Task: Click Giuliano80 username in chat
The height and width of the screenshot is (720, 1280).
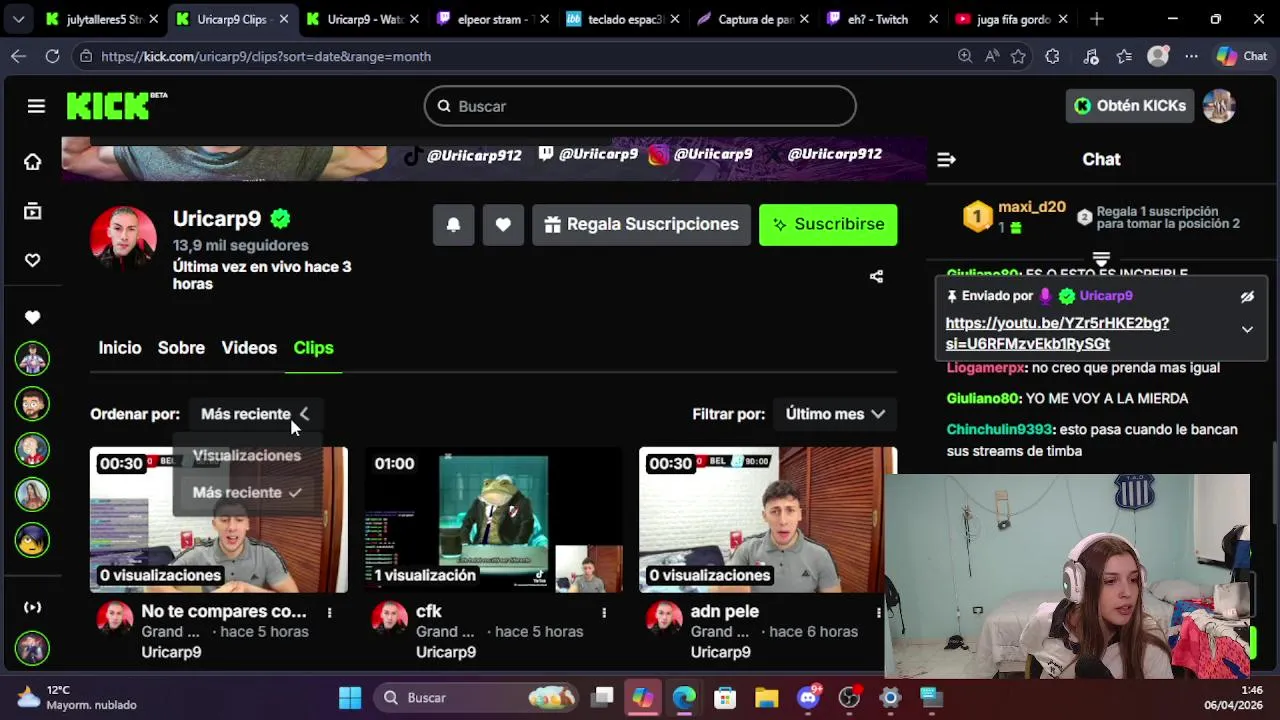Action: tap(984, 399)
